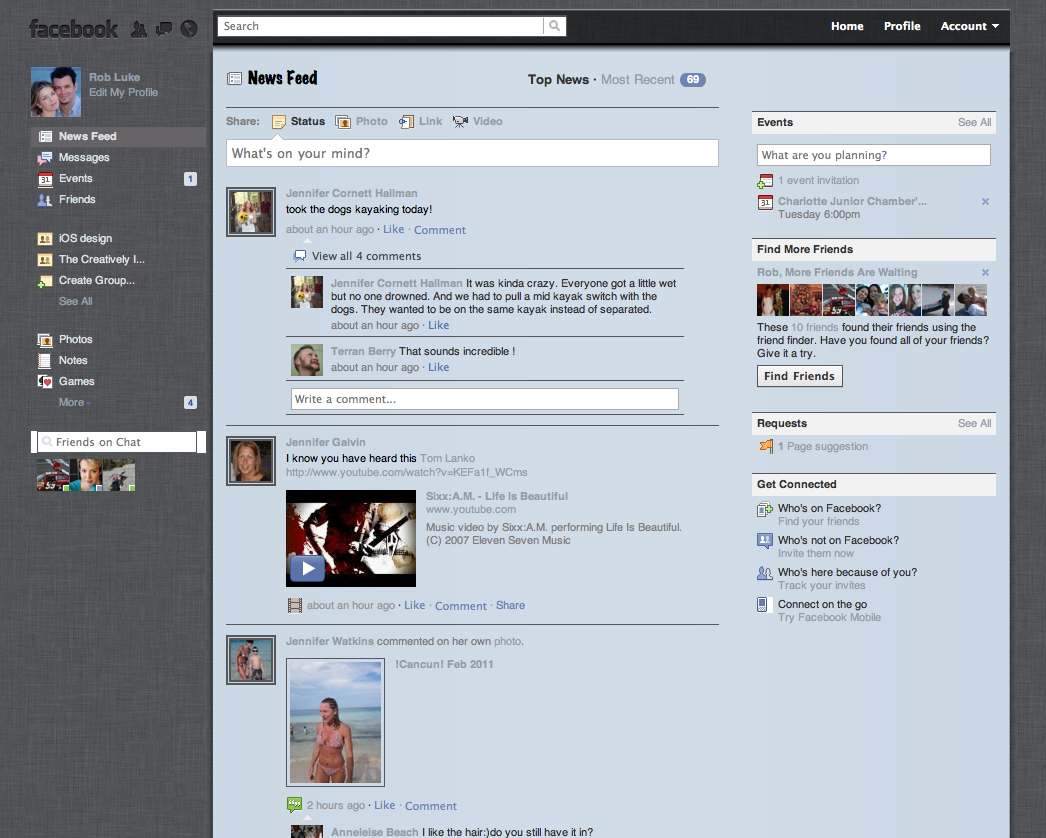Click the What's on your mind field

472,153
